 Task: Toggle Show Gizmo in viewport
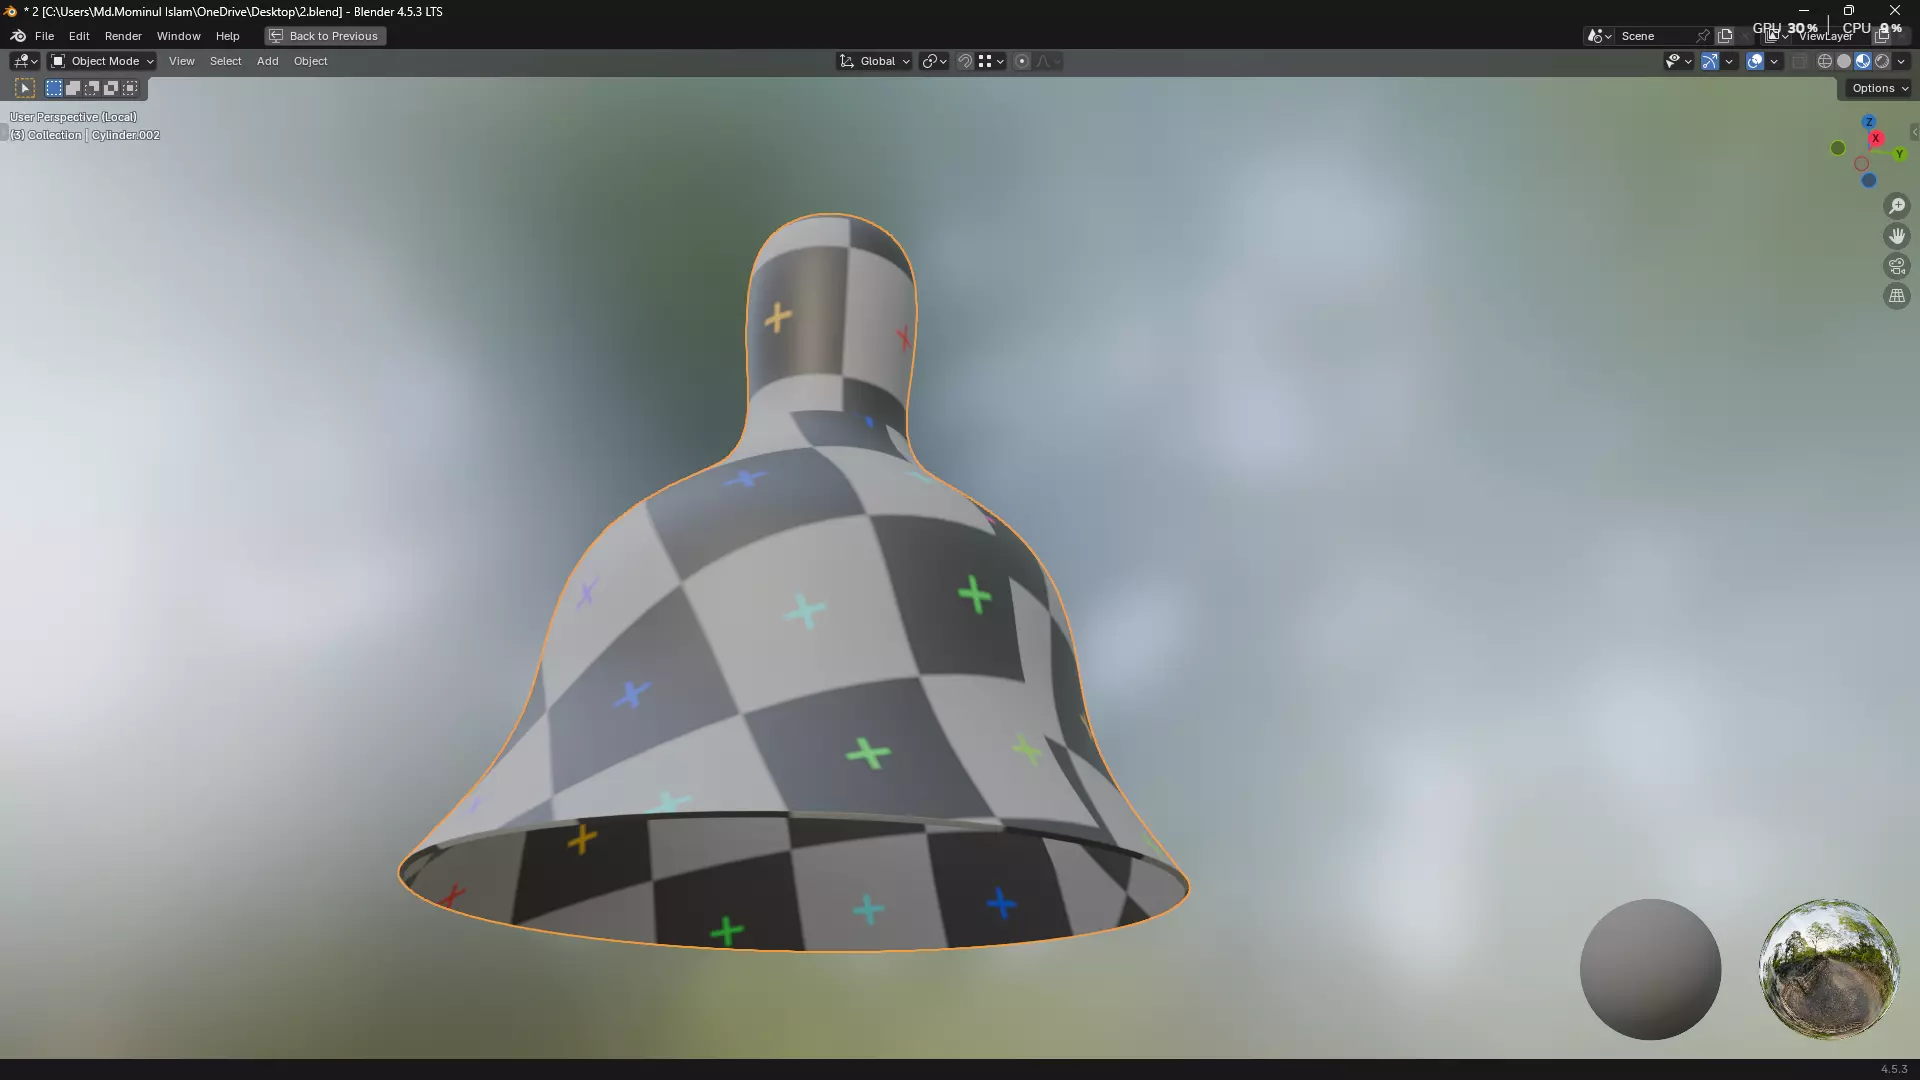[x=1710, y=61]
